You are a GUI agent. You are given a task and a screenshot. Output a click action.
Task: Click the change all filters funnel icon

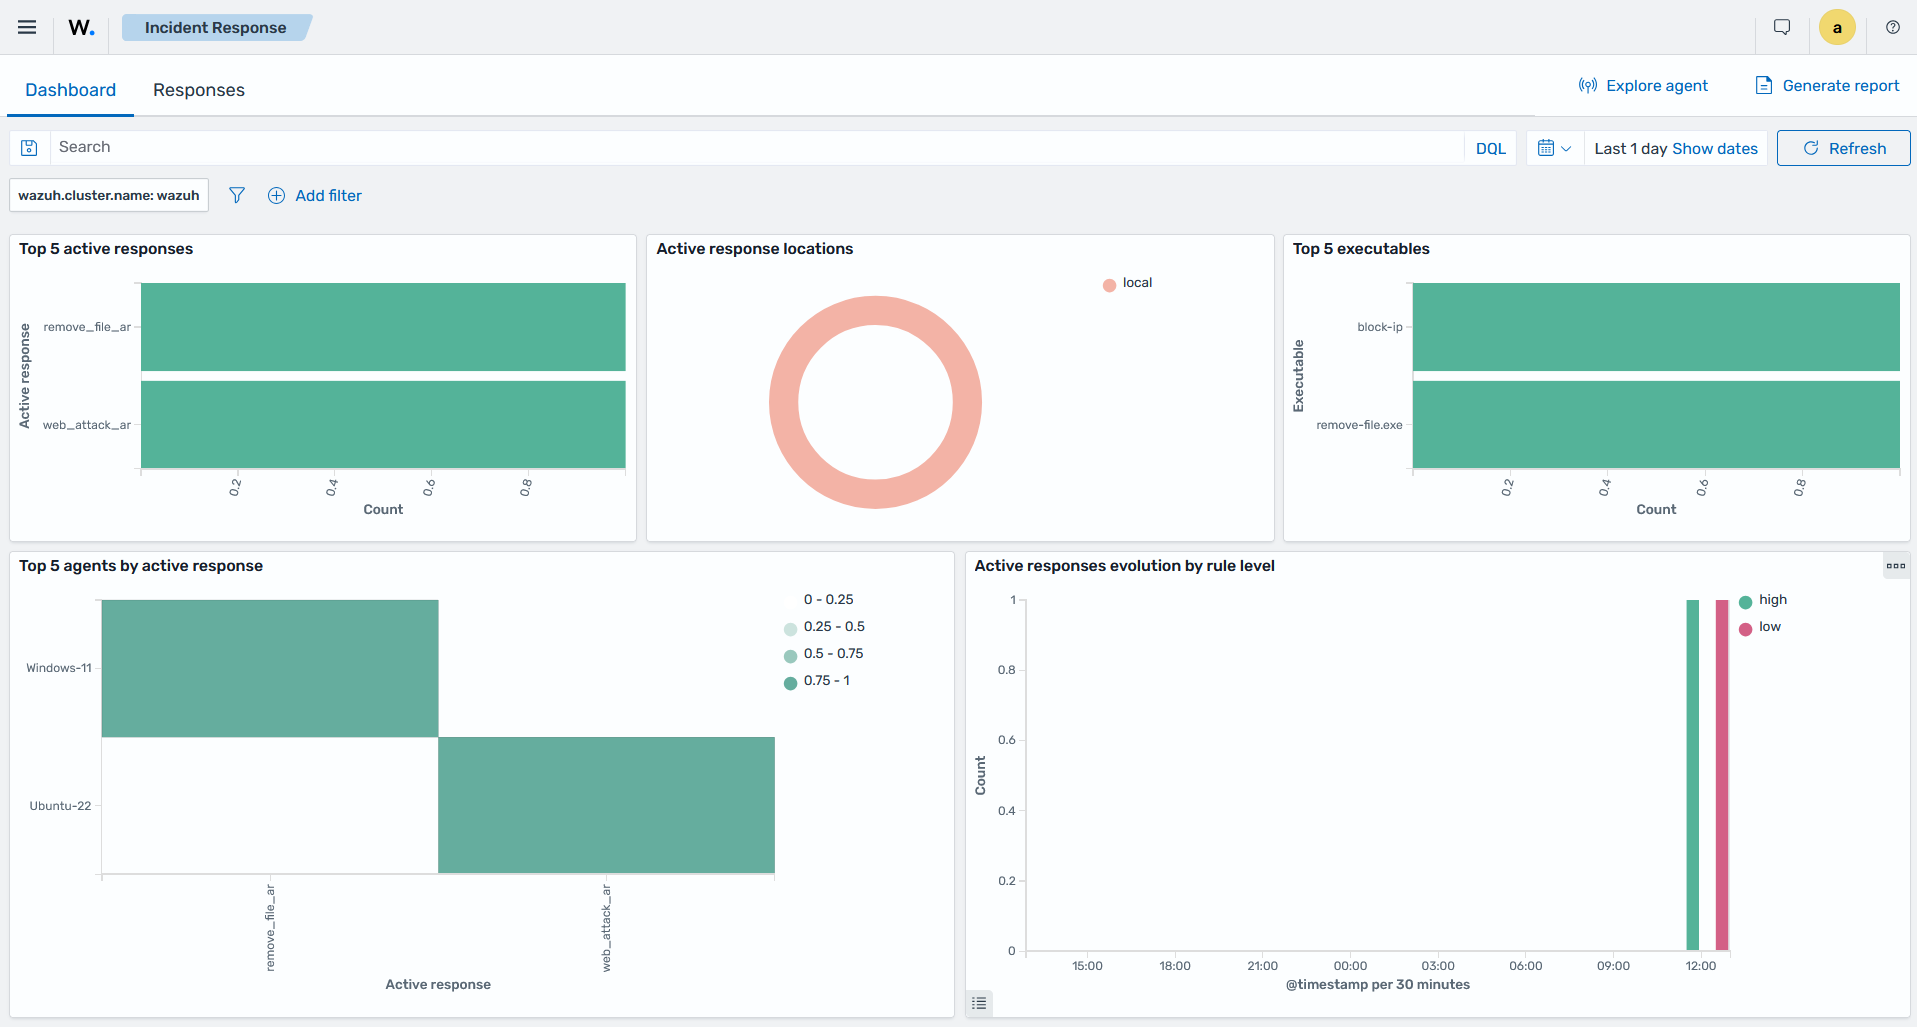pos(237,195)
